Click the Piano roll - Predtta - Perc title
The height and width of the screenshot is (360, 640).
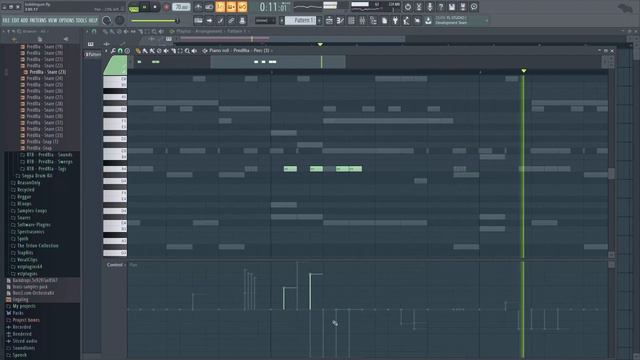239,51
